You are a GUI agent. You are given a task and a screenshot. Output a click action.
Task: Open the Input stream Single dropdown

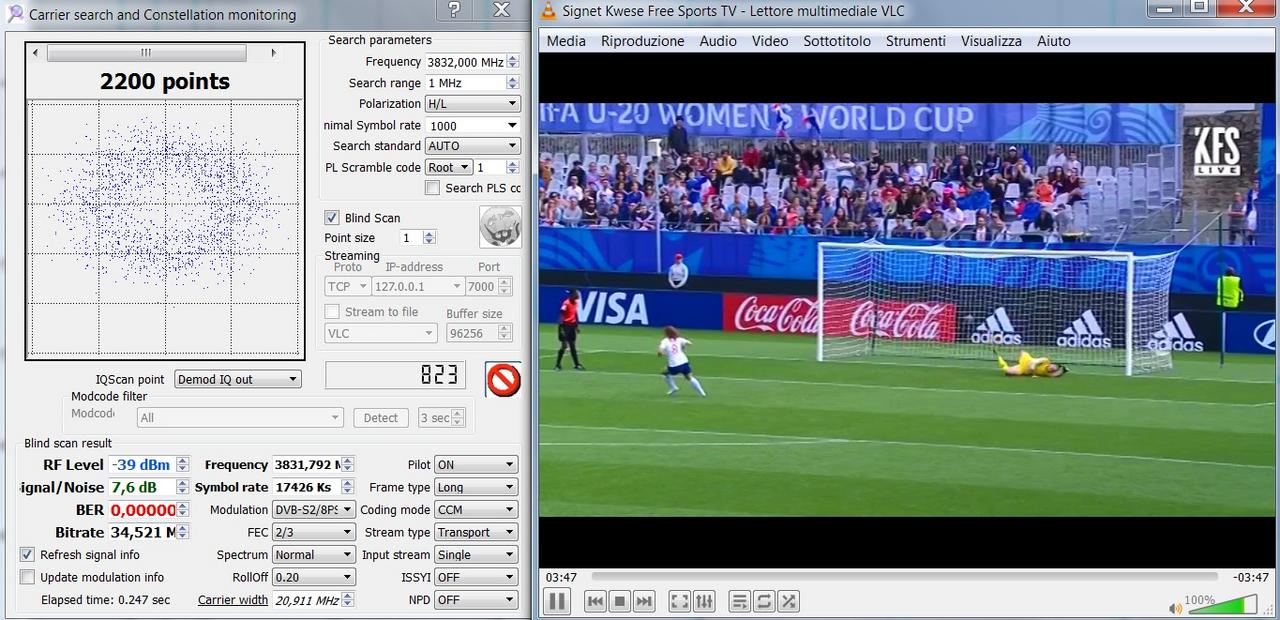click(476, 554)
